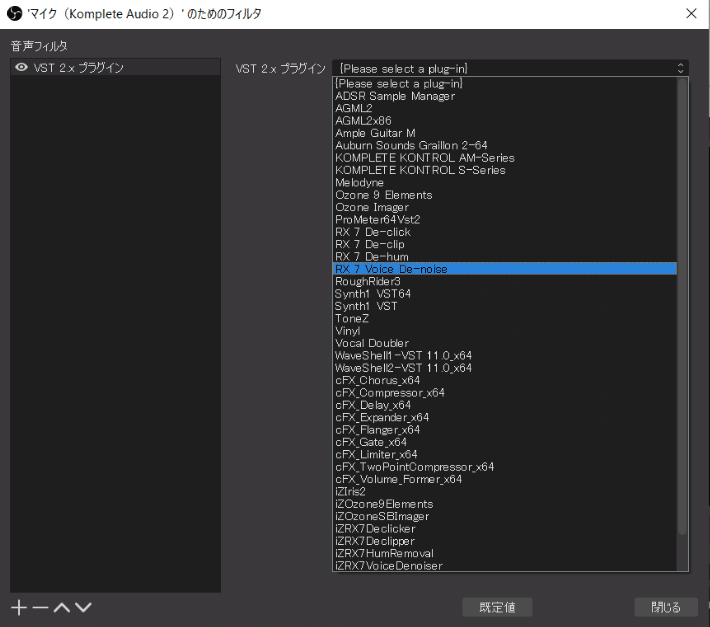Choose cFX_Chorus_x64

point(505,380)
